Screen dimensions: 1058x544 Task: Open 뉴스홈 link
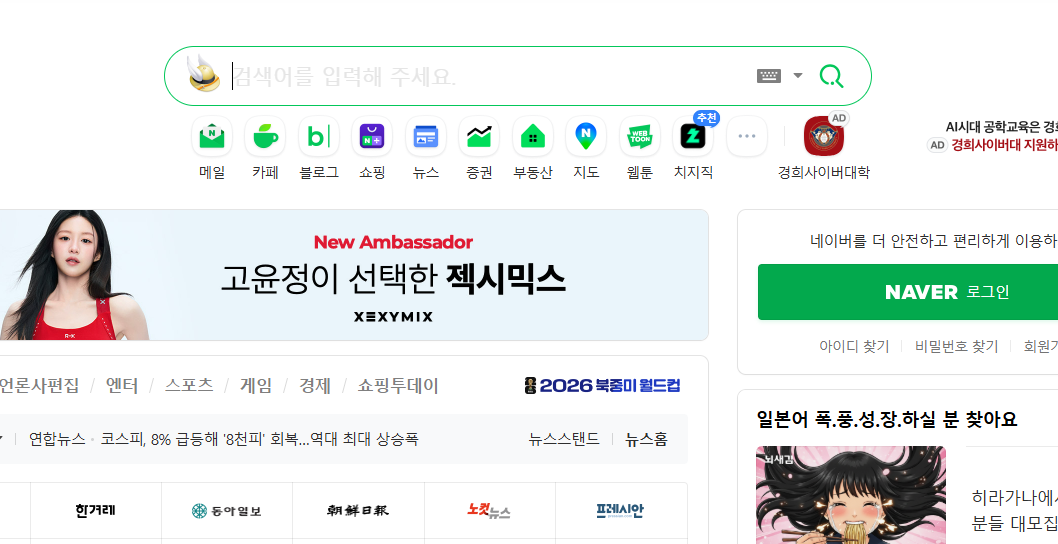(x=646, y=439)
